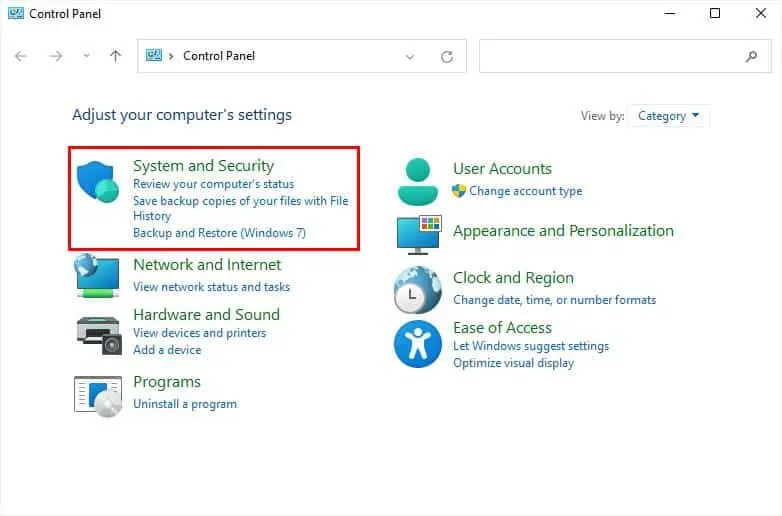The height and width of the screenshot is (516, 782).
Task: Click the Control Panel icon in the address bar
Action: coord(154,55)
